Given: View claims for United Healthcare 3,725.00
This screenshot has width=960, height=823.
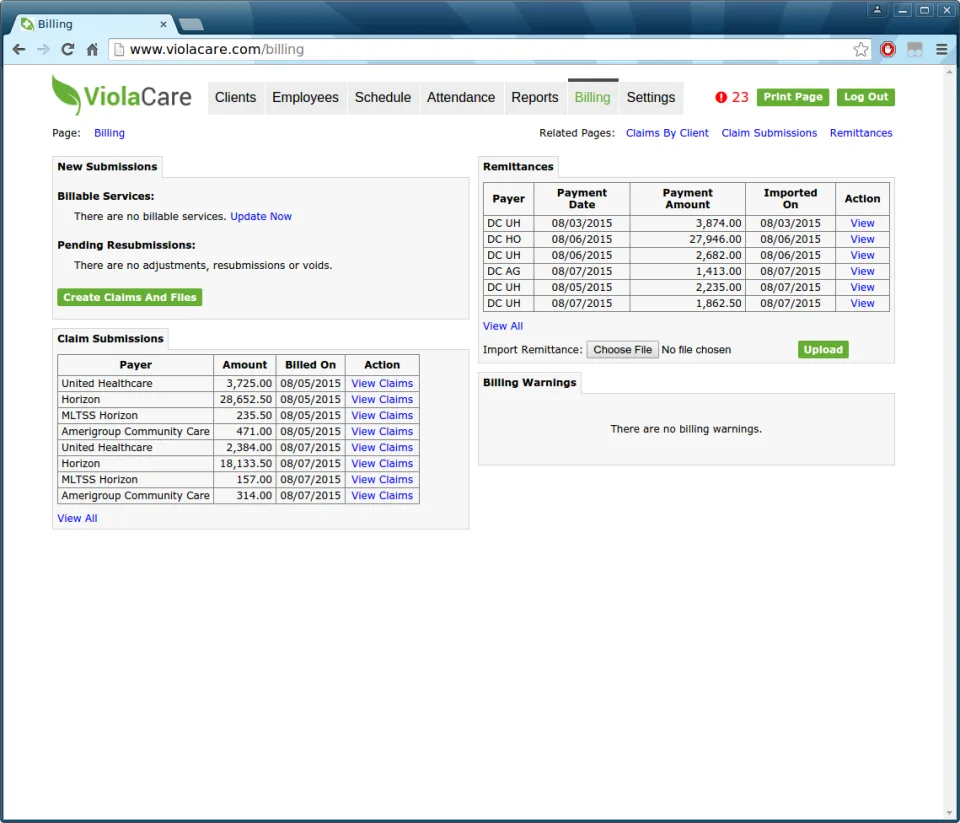Looking at the screenshot, I should pyautogui.click(x=382, y=383).
